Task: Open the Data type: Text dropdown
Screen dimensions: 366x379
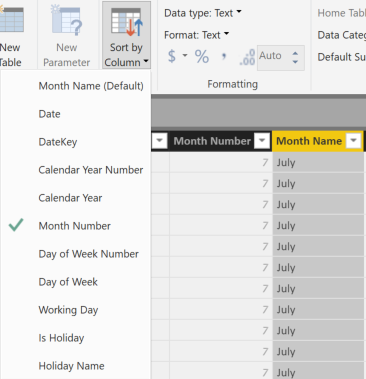Action: (x=203, y=13)
